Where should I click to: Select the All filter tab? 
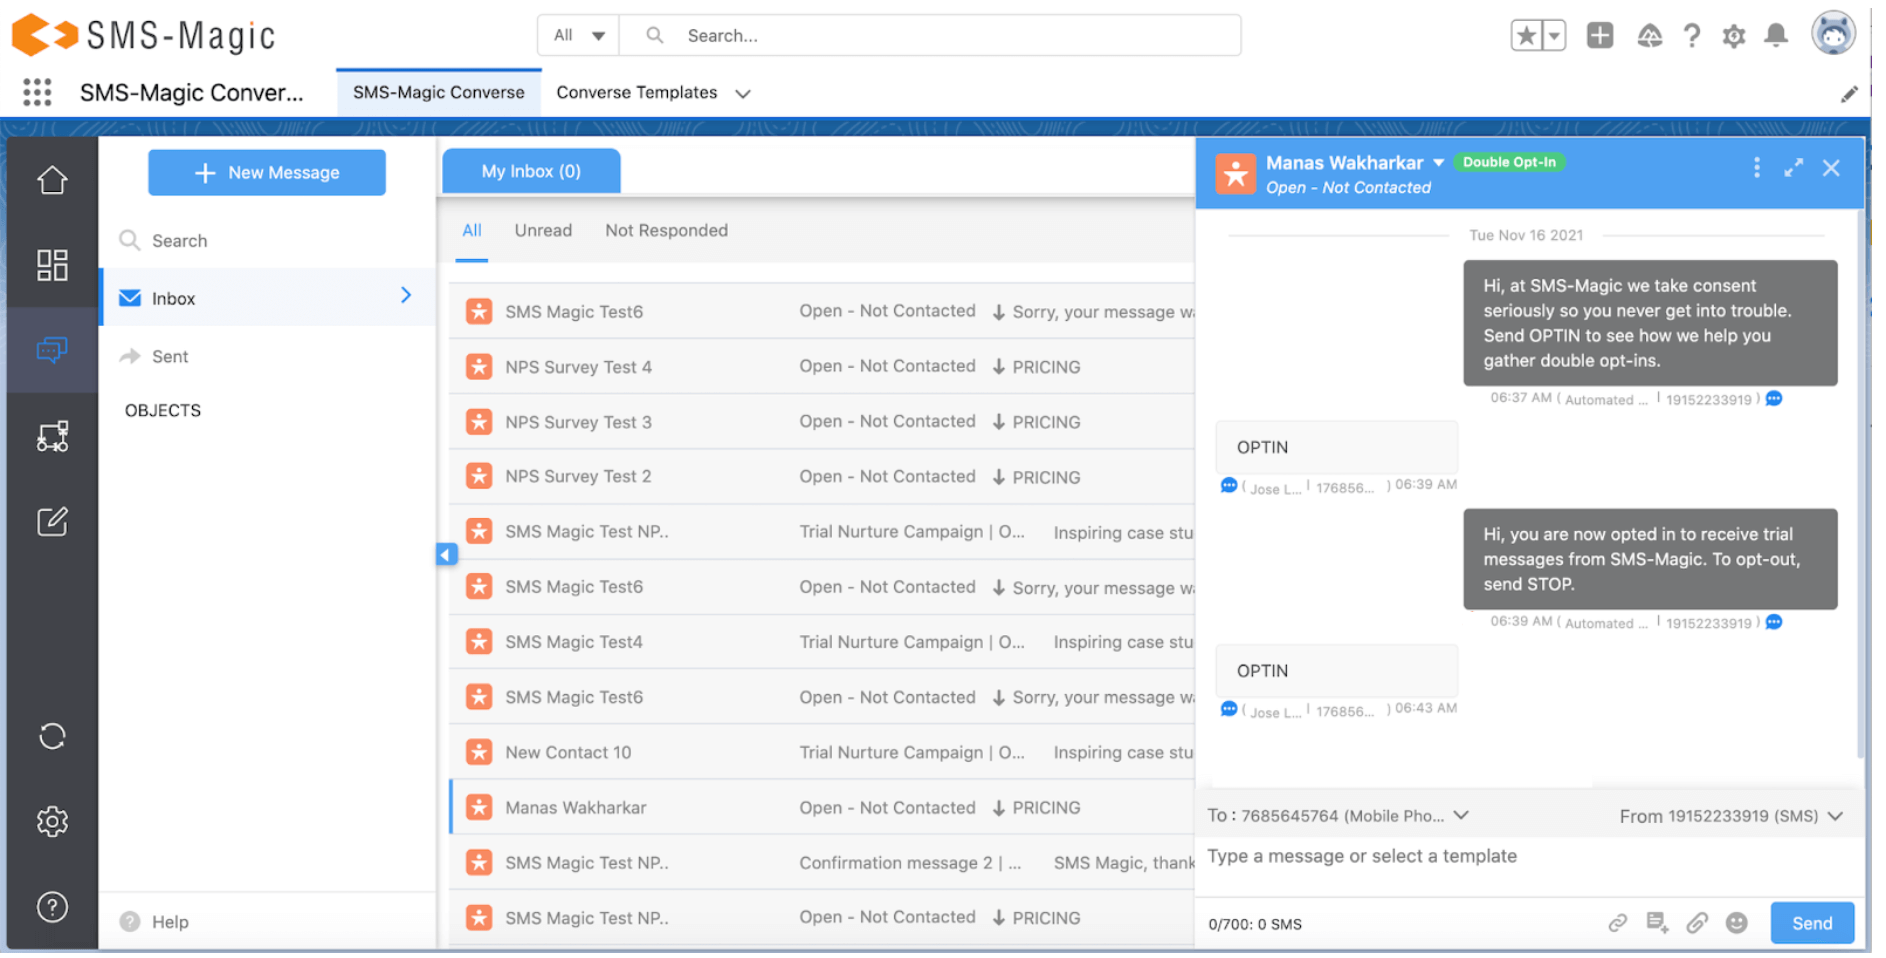coord(472,231)
